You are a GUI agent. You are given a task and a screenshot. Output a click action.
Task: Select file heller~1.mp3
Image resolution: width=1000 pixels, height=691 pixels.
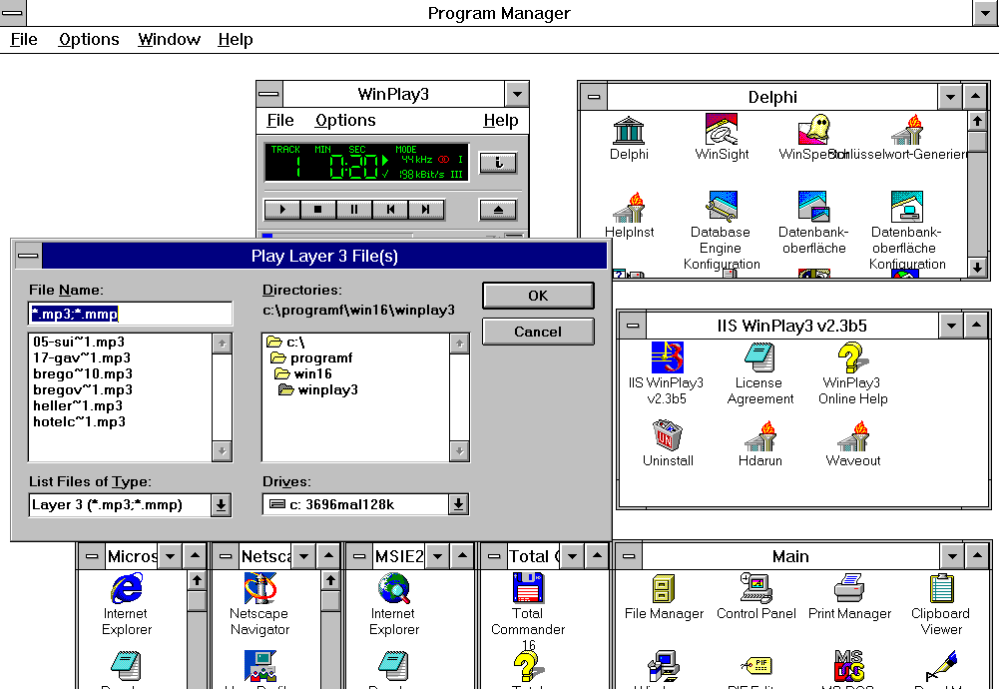click(77, 406)
